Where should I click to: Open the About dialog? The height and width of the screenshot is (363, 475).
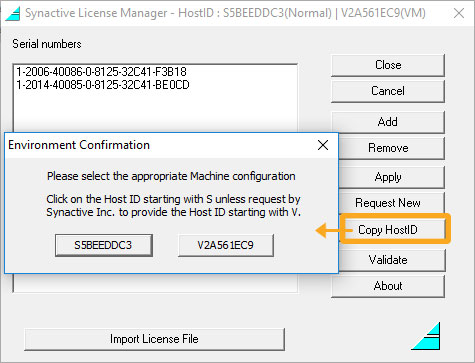point(388,286)
